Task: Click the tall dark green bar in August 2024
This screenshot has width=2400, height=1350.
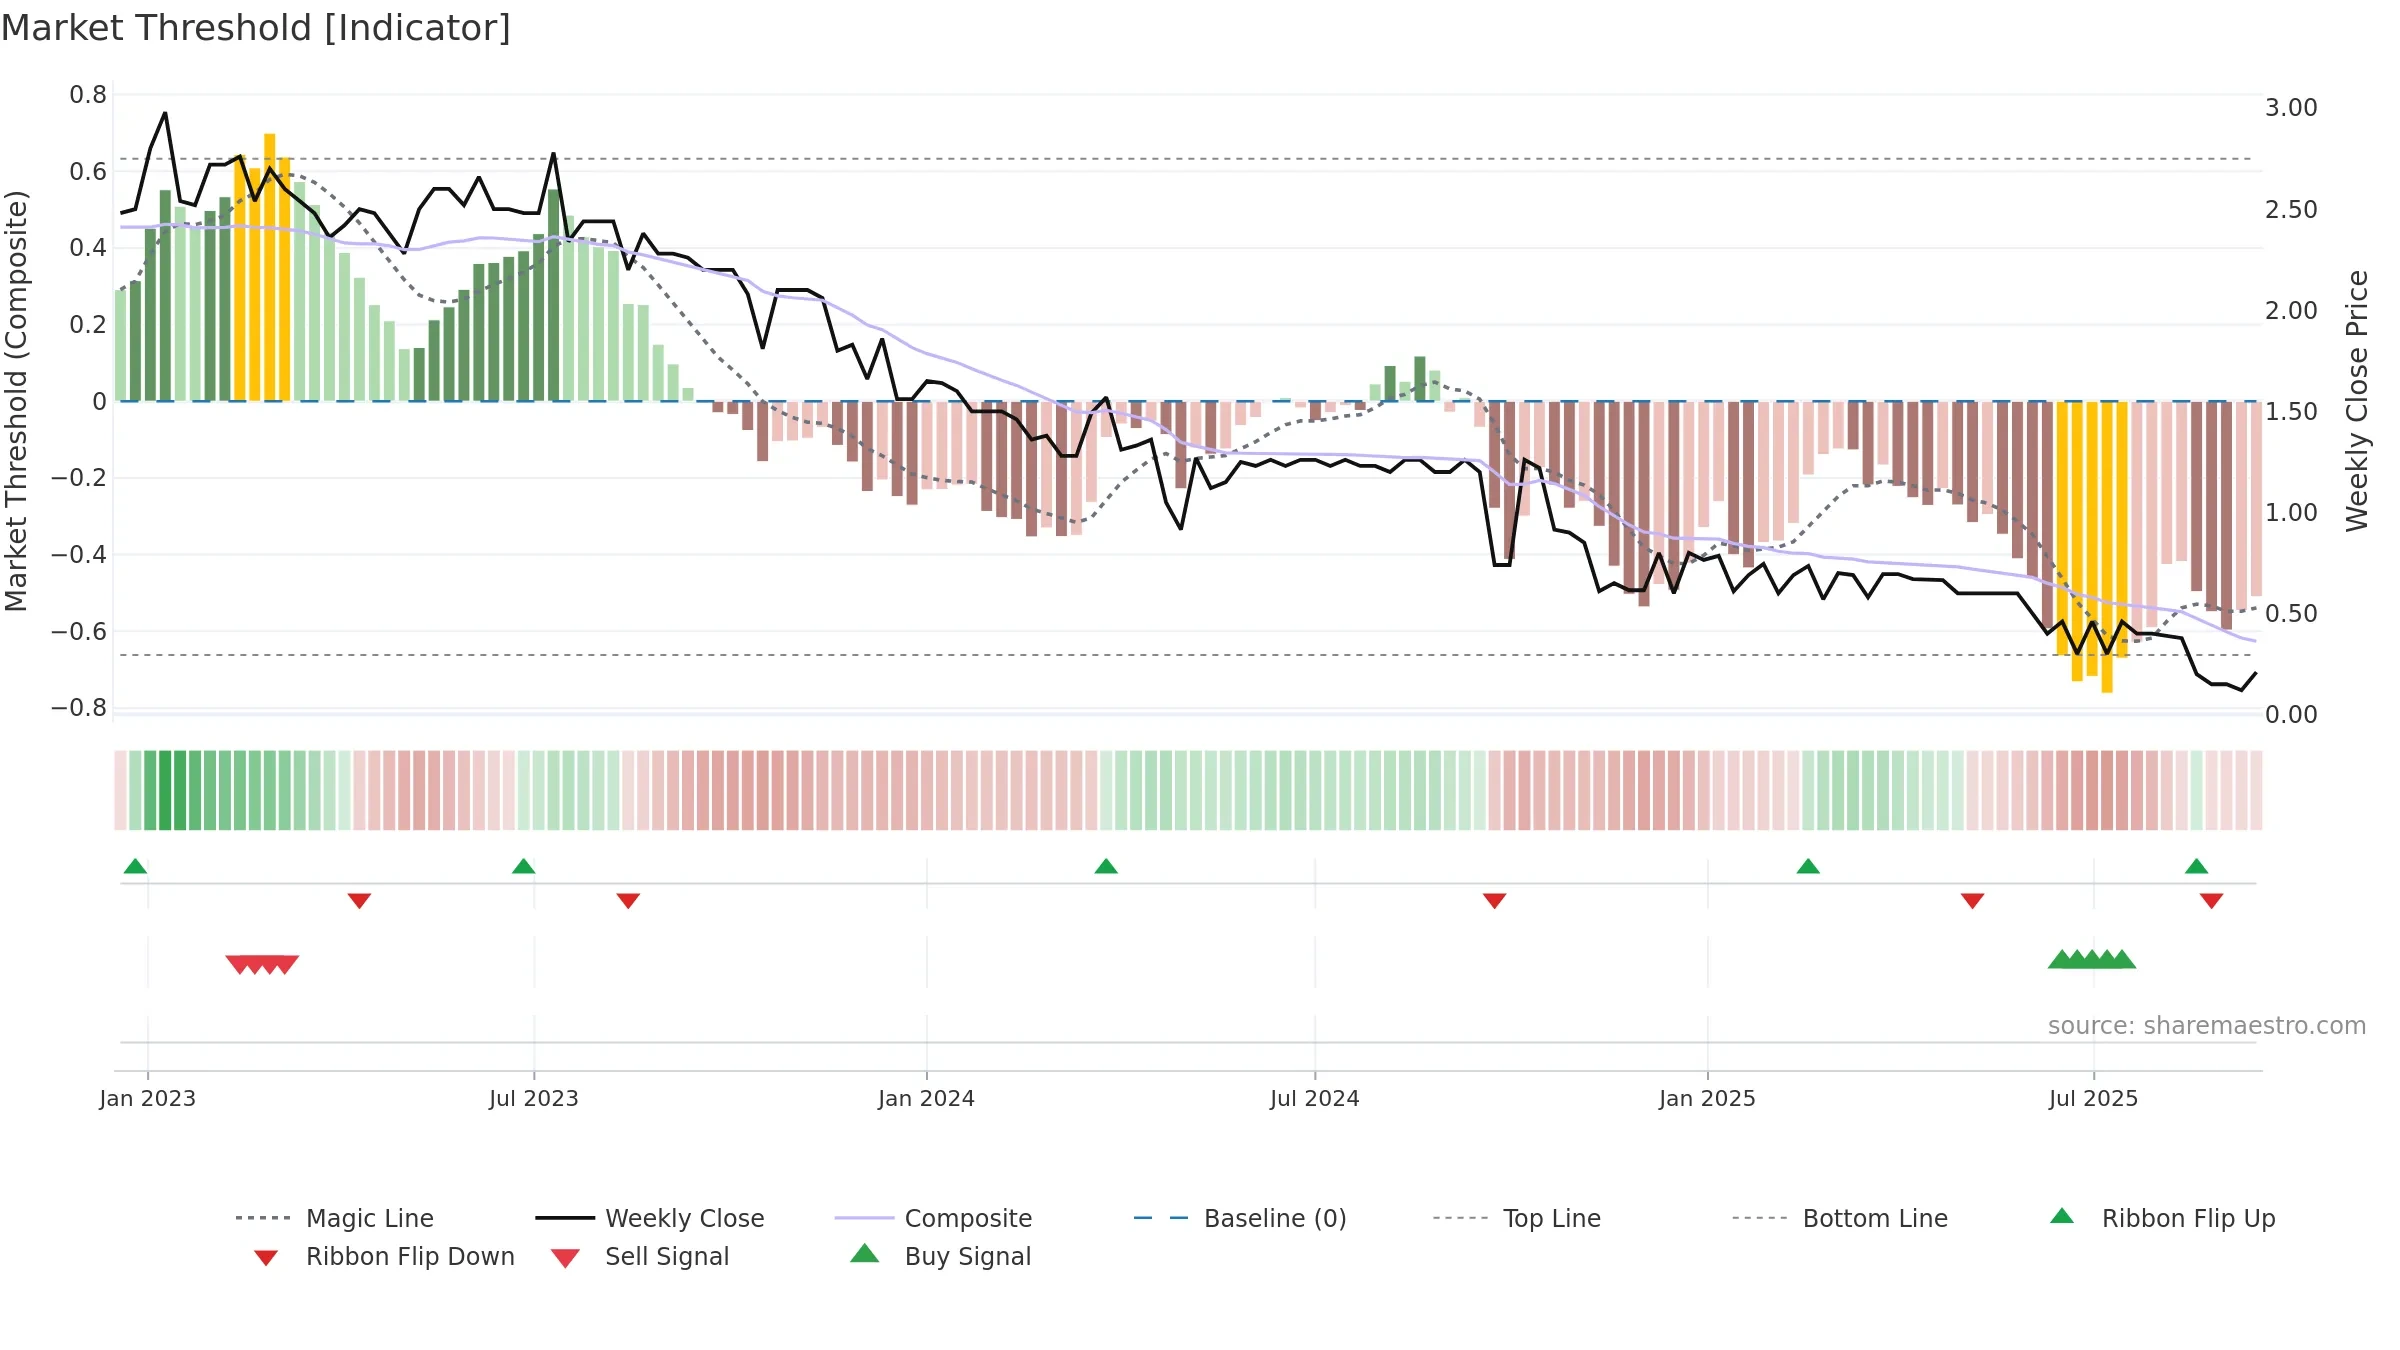Action: 1420,379
